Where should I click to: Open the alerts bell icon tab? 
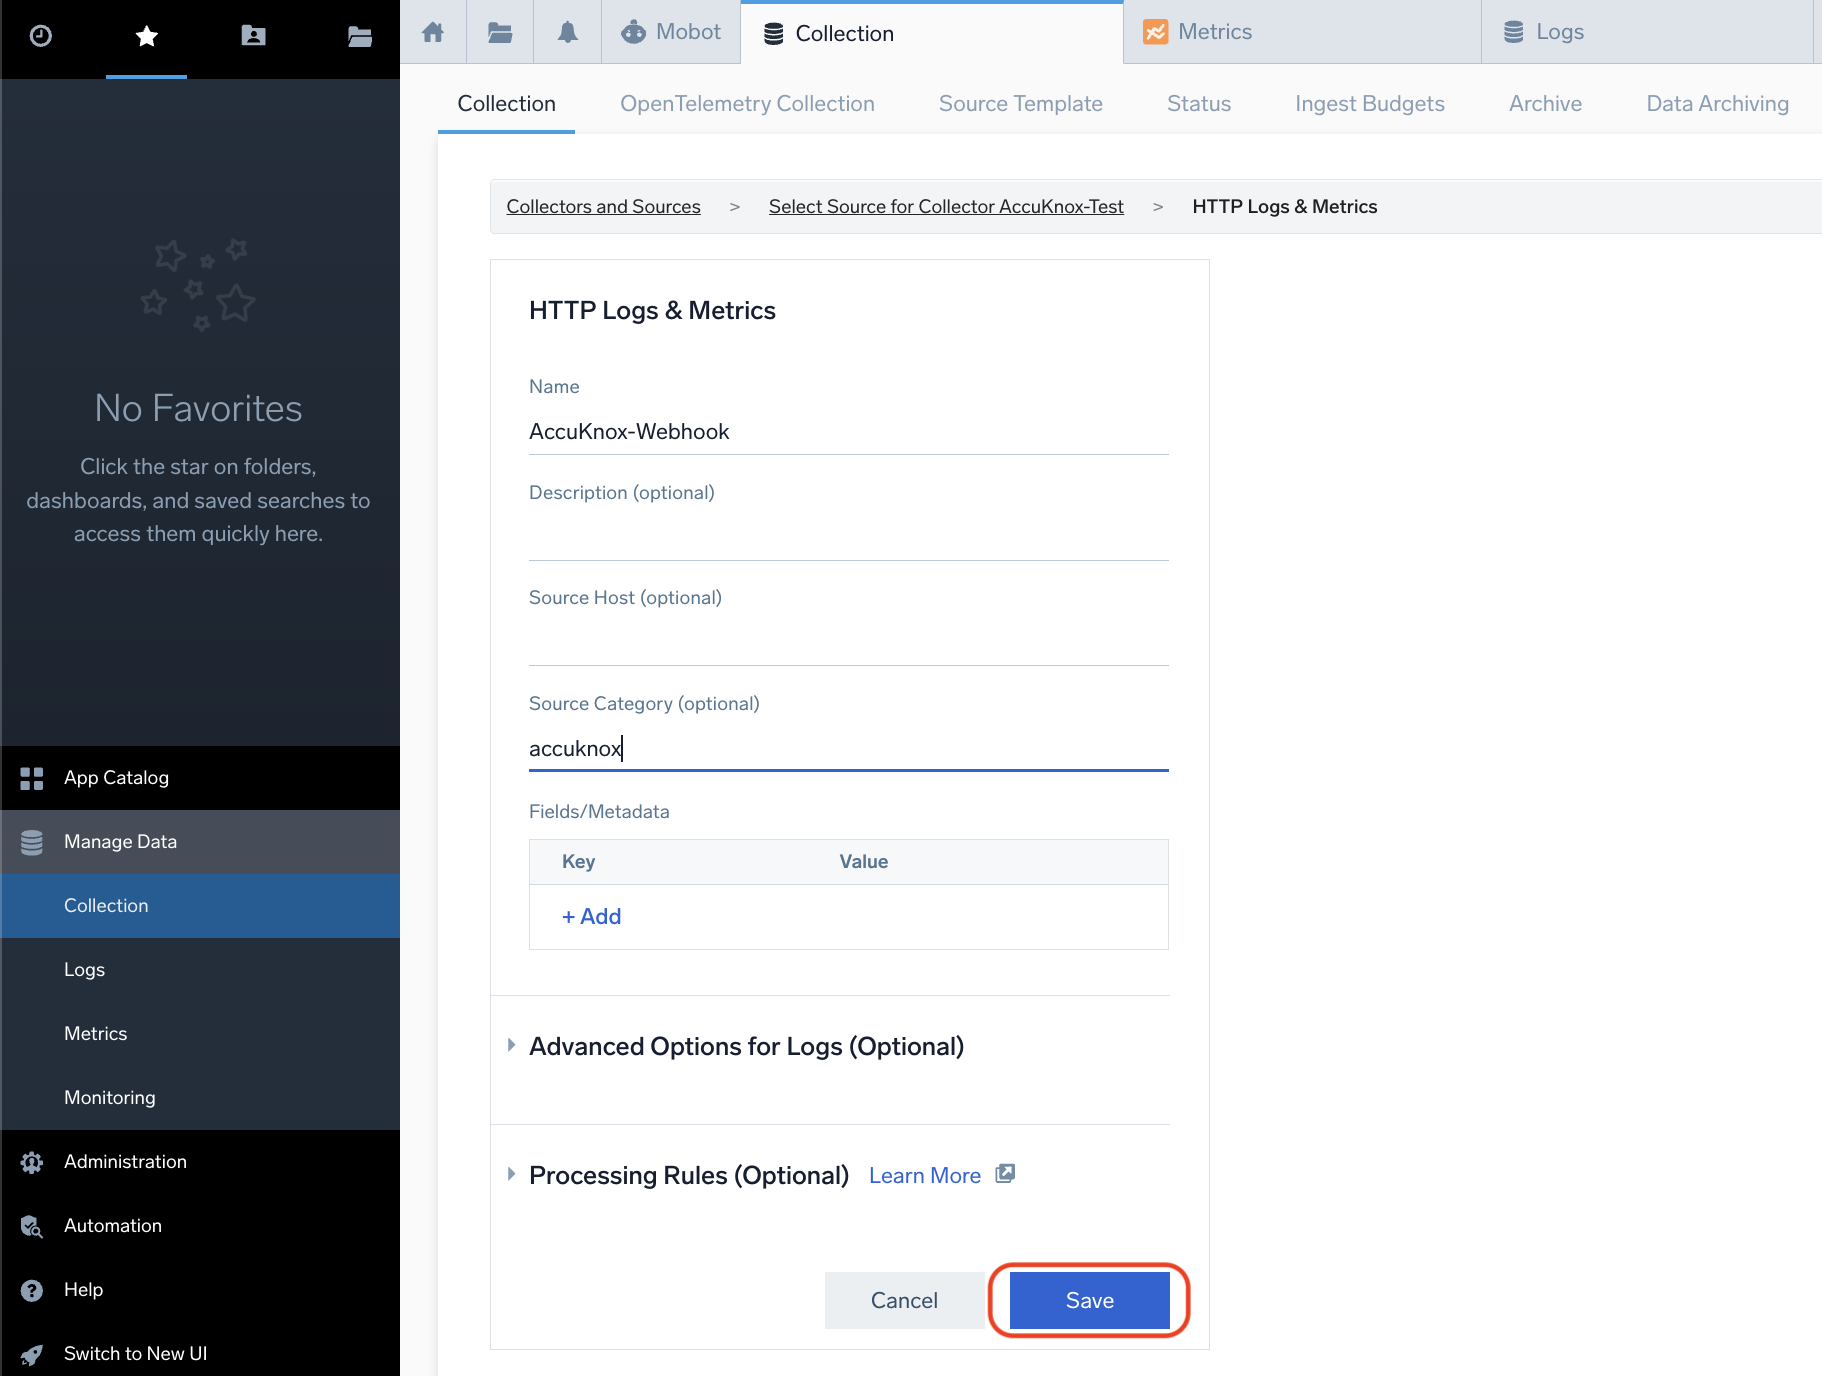pyautogui.click(x=568, y=32)
